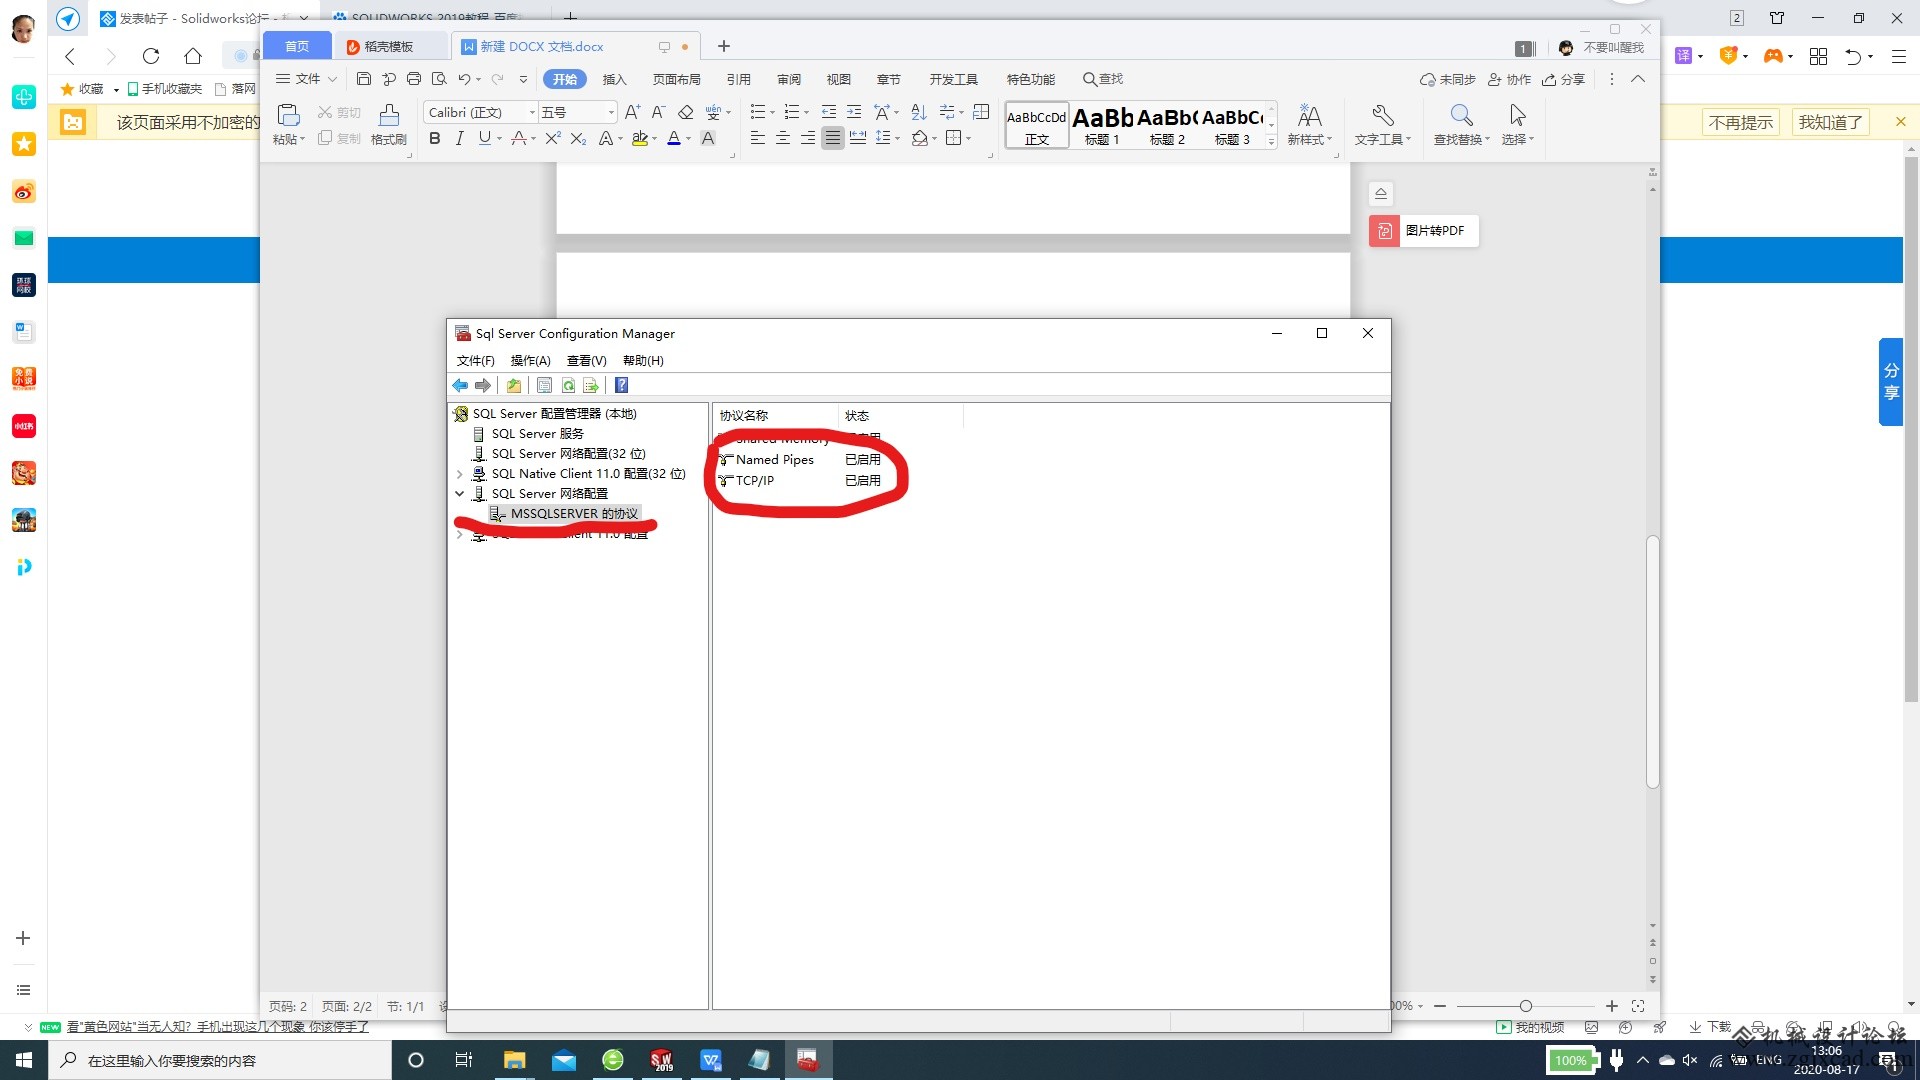Switch to the 页面布局 ribbon tab
The image size is (1920, 1080).
(x=677, y=79)
